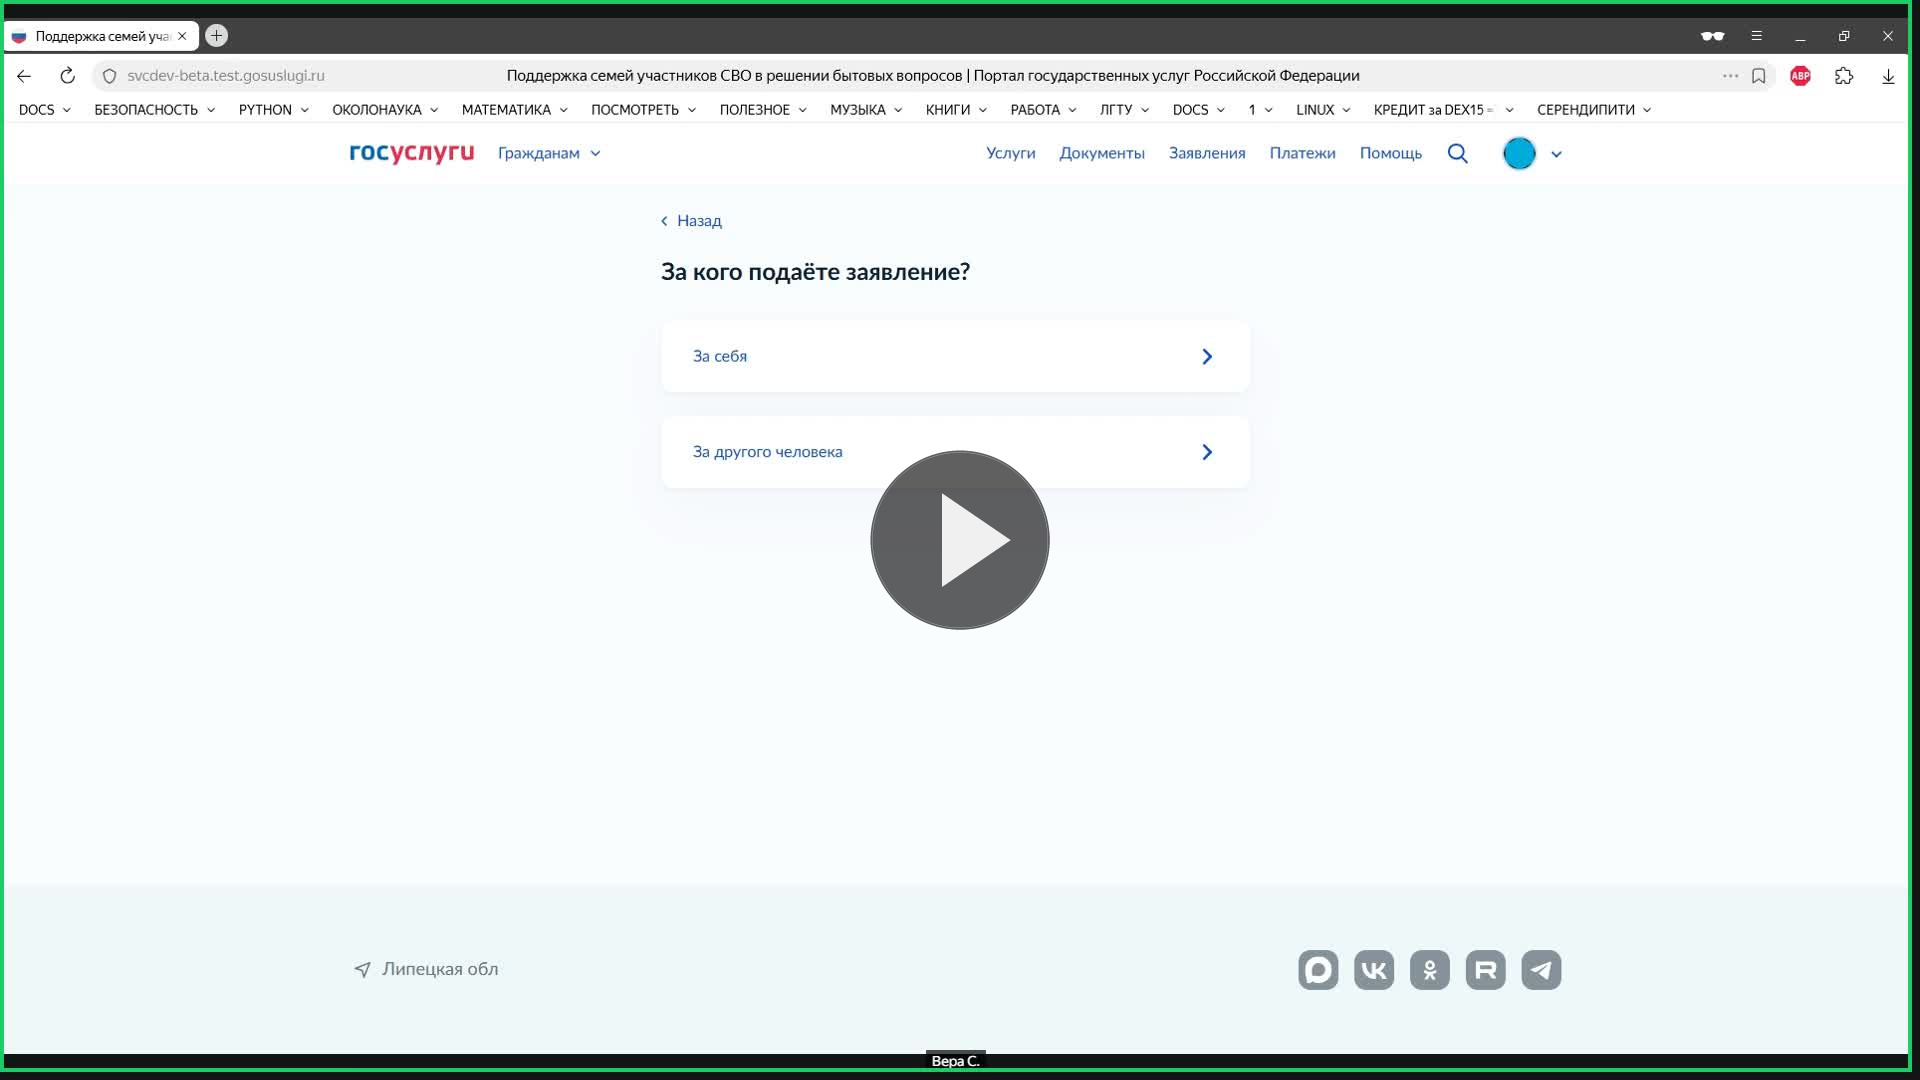The width and height of the screenshot is (1920, 1080).
Task: Open the extensions puzzle icon
Action: pos(1844,76)
